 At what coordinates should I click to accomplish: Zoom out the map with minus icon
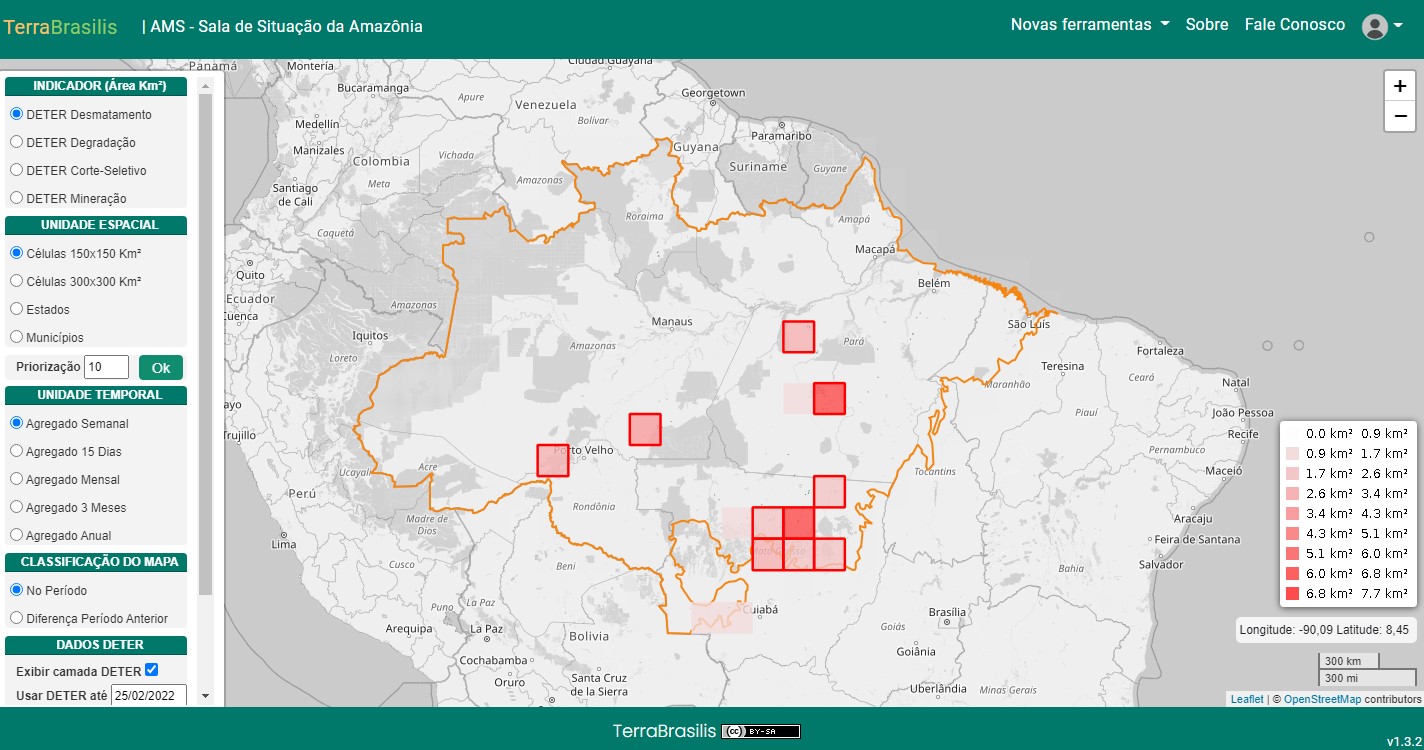click(x=1400, y=117)
